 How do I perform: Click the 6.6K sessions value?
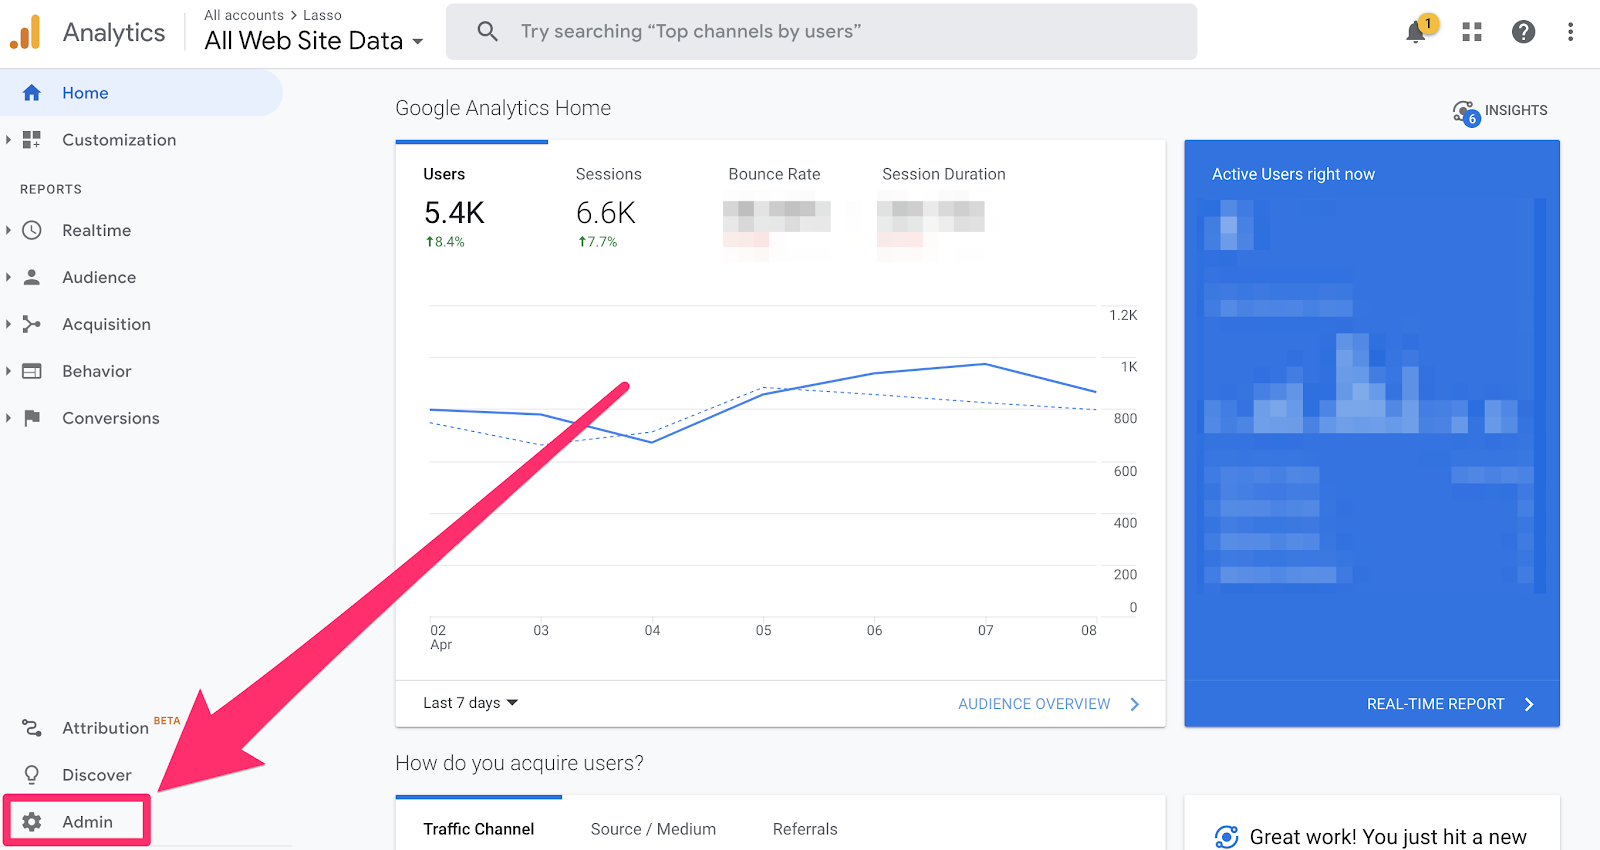pos(606,213)
